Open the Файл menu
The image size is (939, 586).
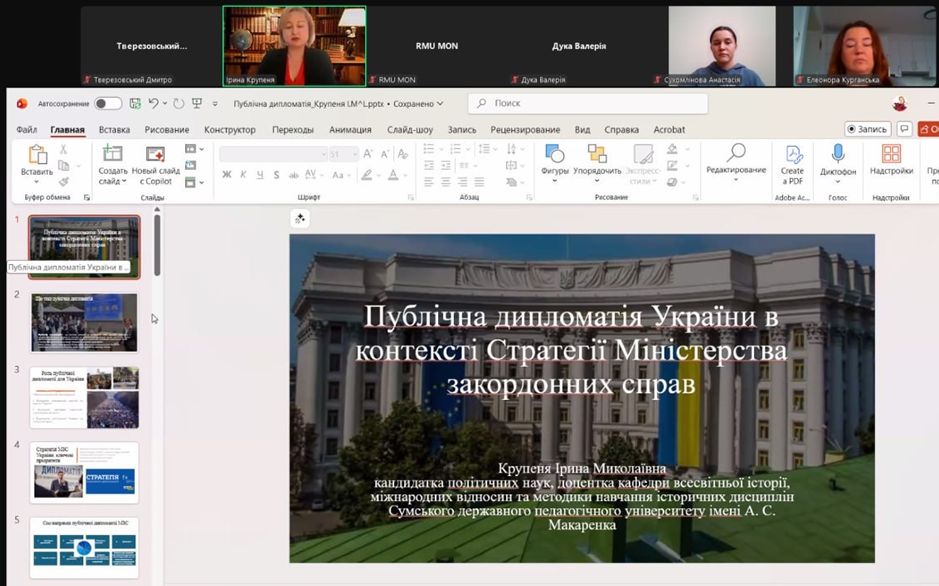pyautogui.click(x=26, y=129)
